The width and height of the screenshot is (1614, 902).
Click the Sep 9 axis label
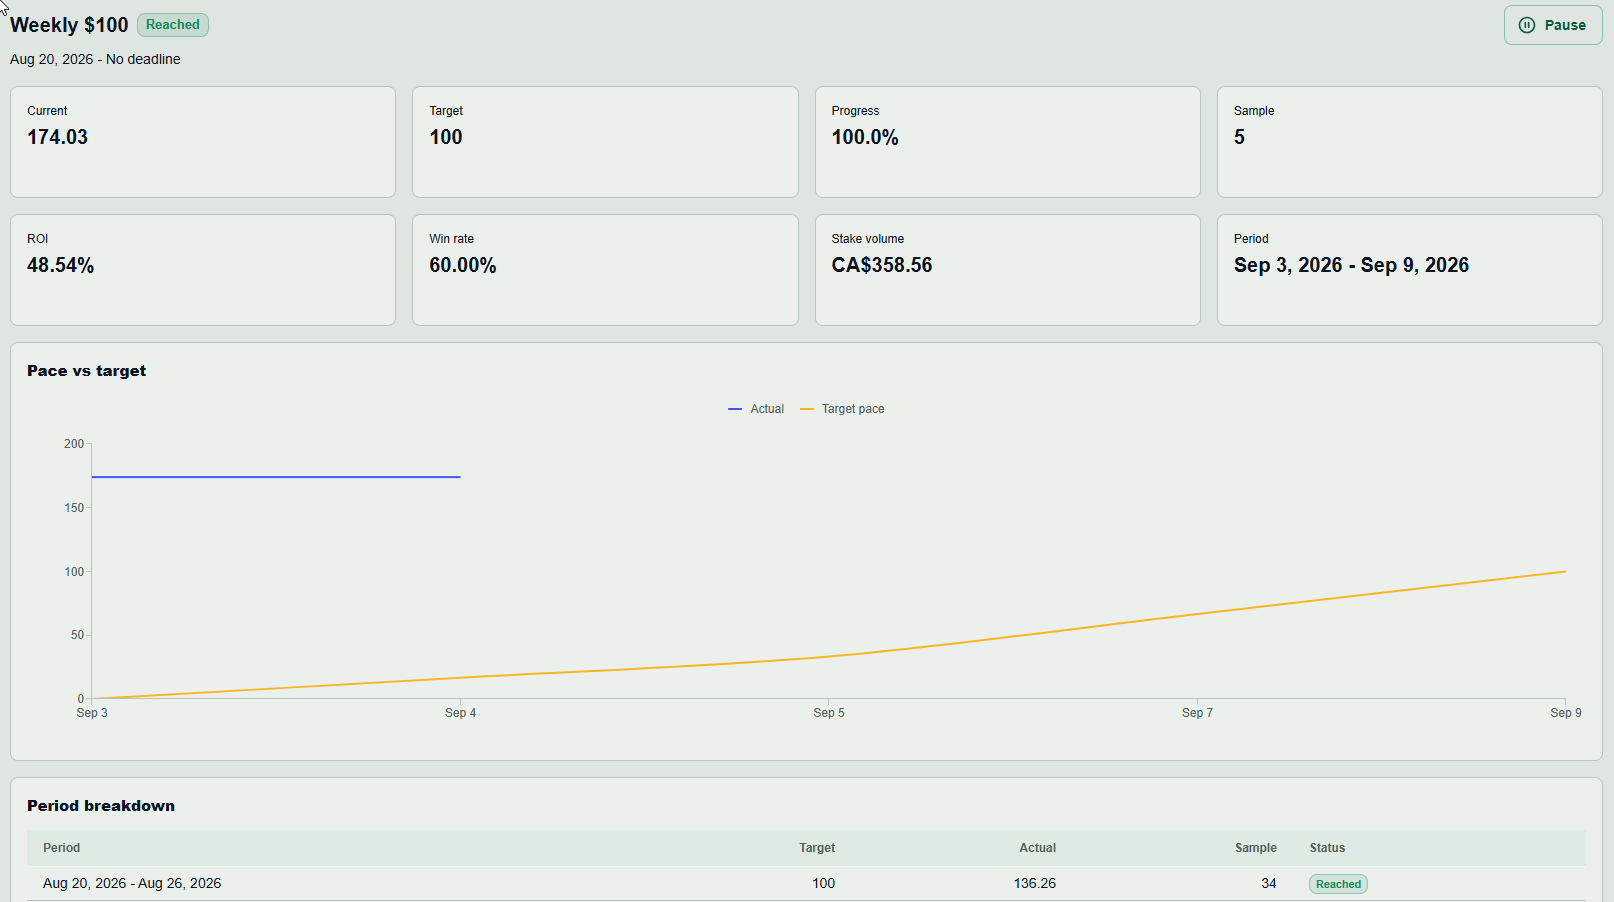pos(1566,713)
